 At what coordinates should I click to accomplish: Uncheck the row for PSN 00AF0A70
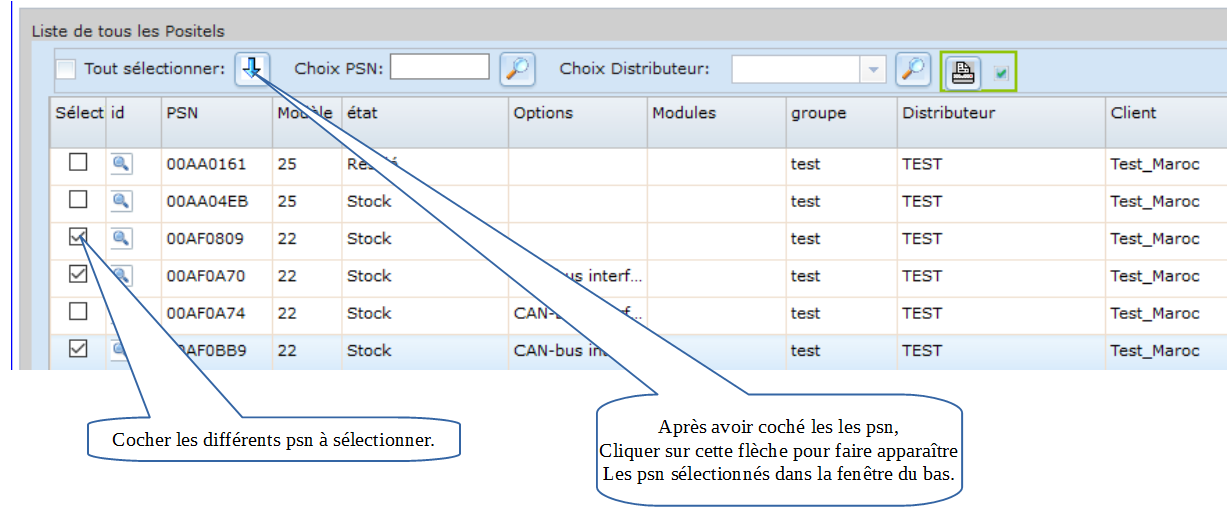tap(78, 275)
